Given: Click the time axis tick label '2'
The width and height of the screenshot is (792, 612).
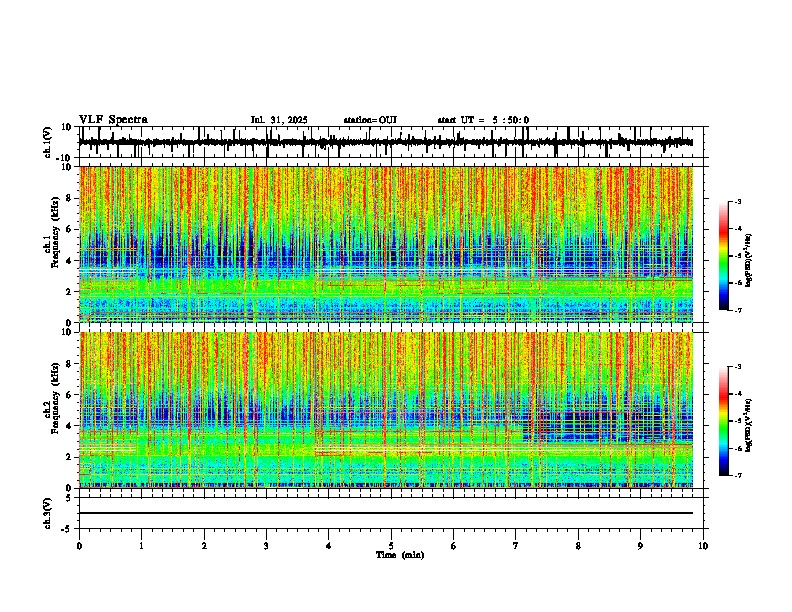Looking at the screenshot, I should coord(204,546).
